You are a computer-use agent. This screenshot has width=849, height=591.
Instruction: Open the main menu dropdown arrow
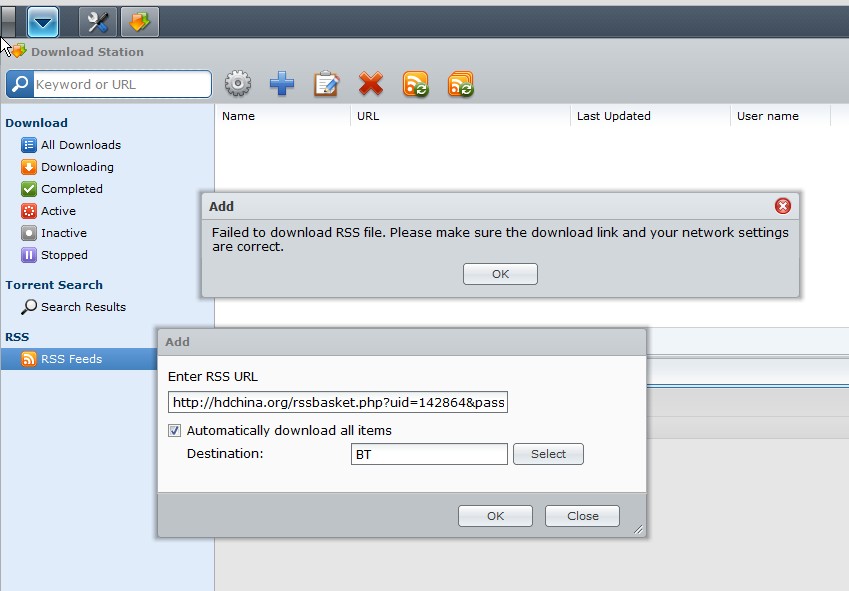click(43, 21)
